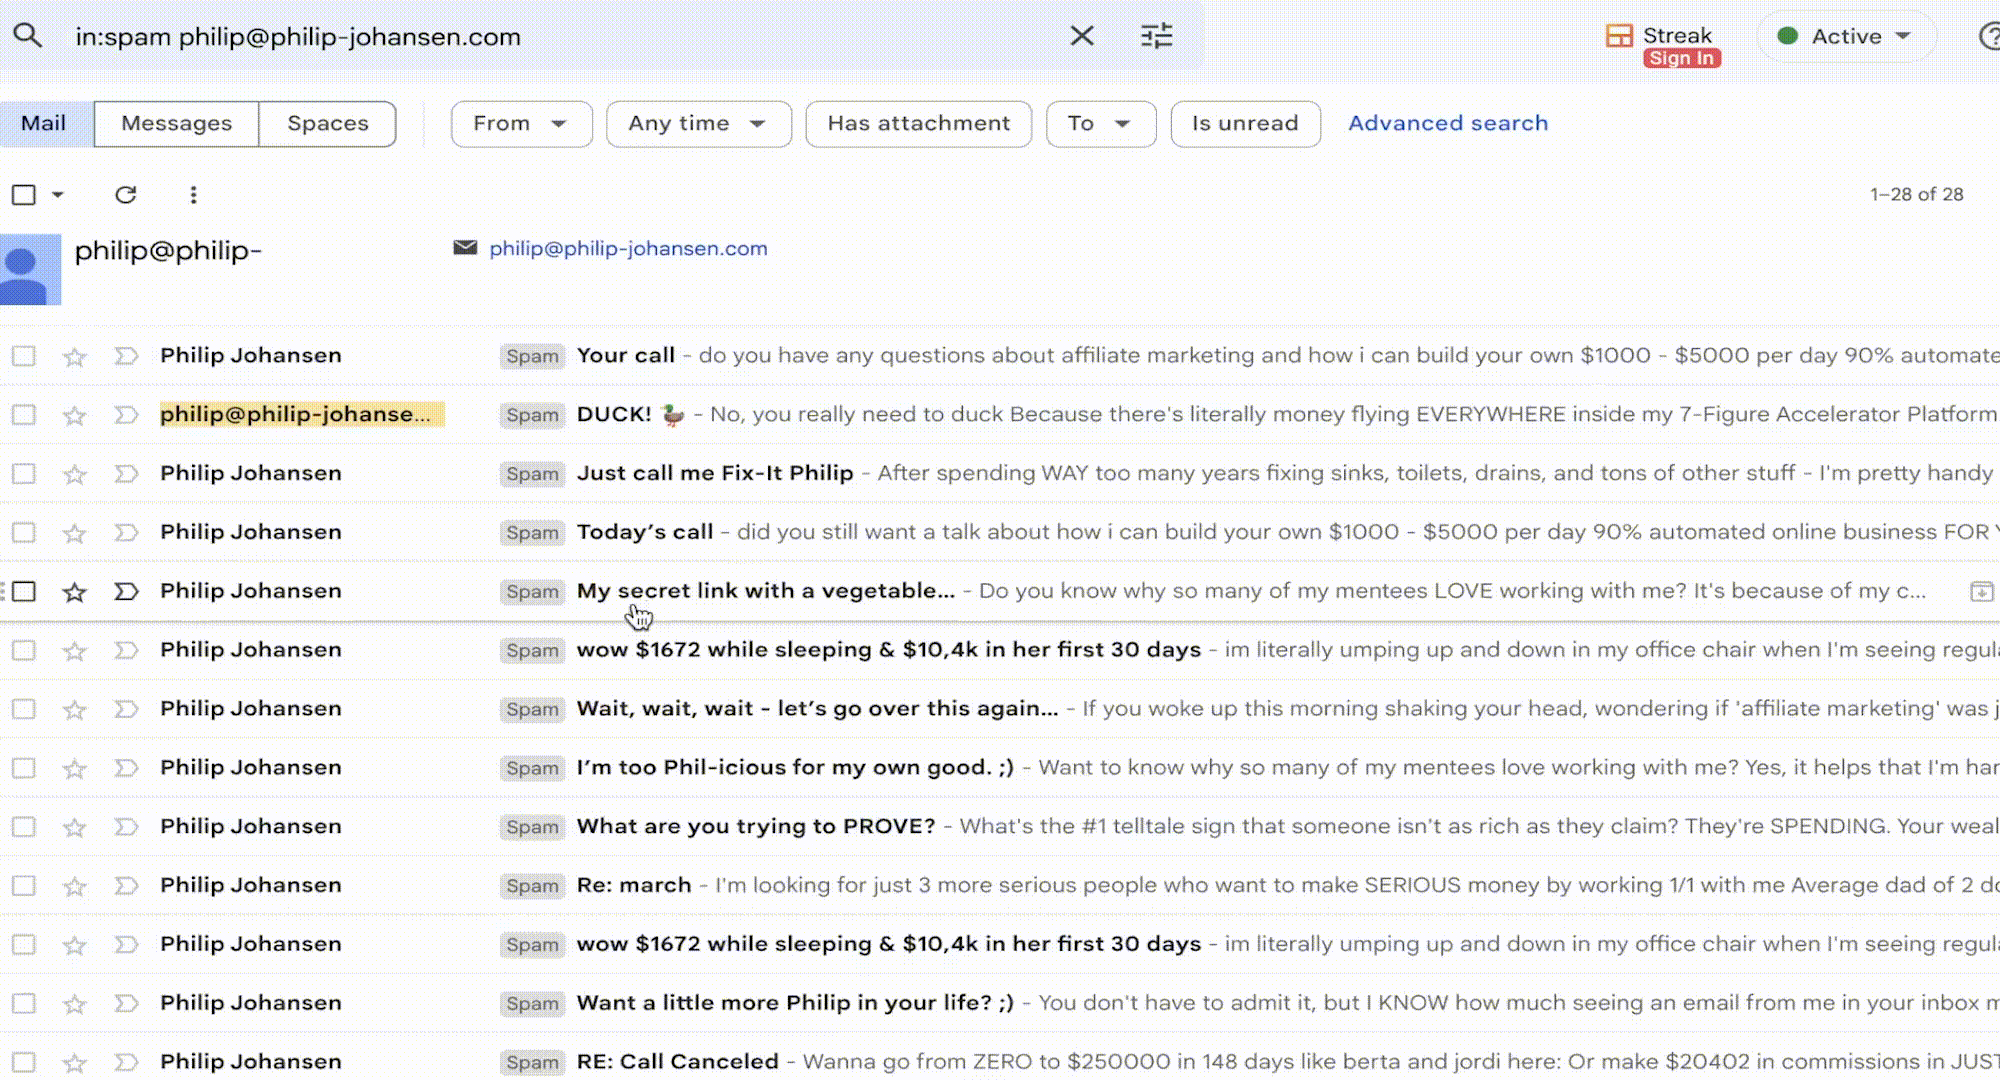Open the Active status dropdown
The image size is (2000, 1080).
[1846, 36]
